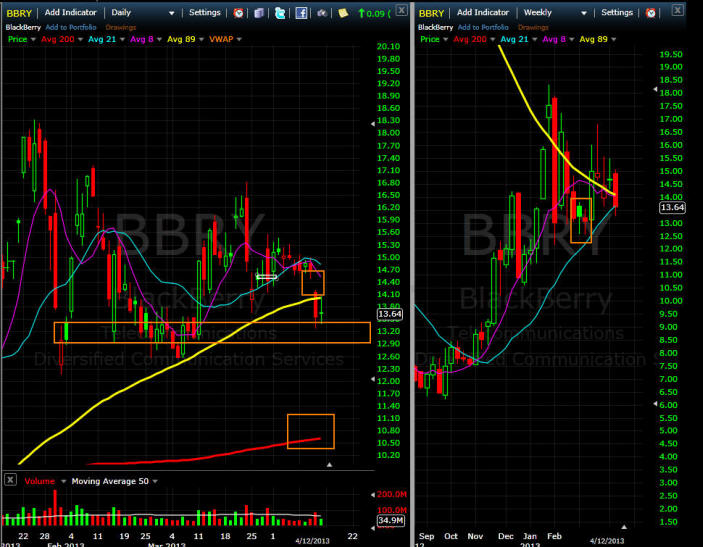This screenshot has height=547, width=703.
Task: Share the Daily chart on Facebook
Action: tap(301, 13)
